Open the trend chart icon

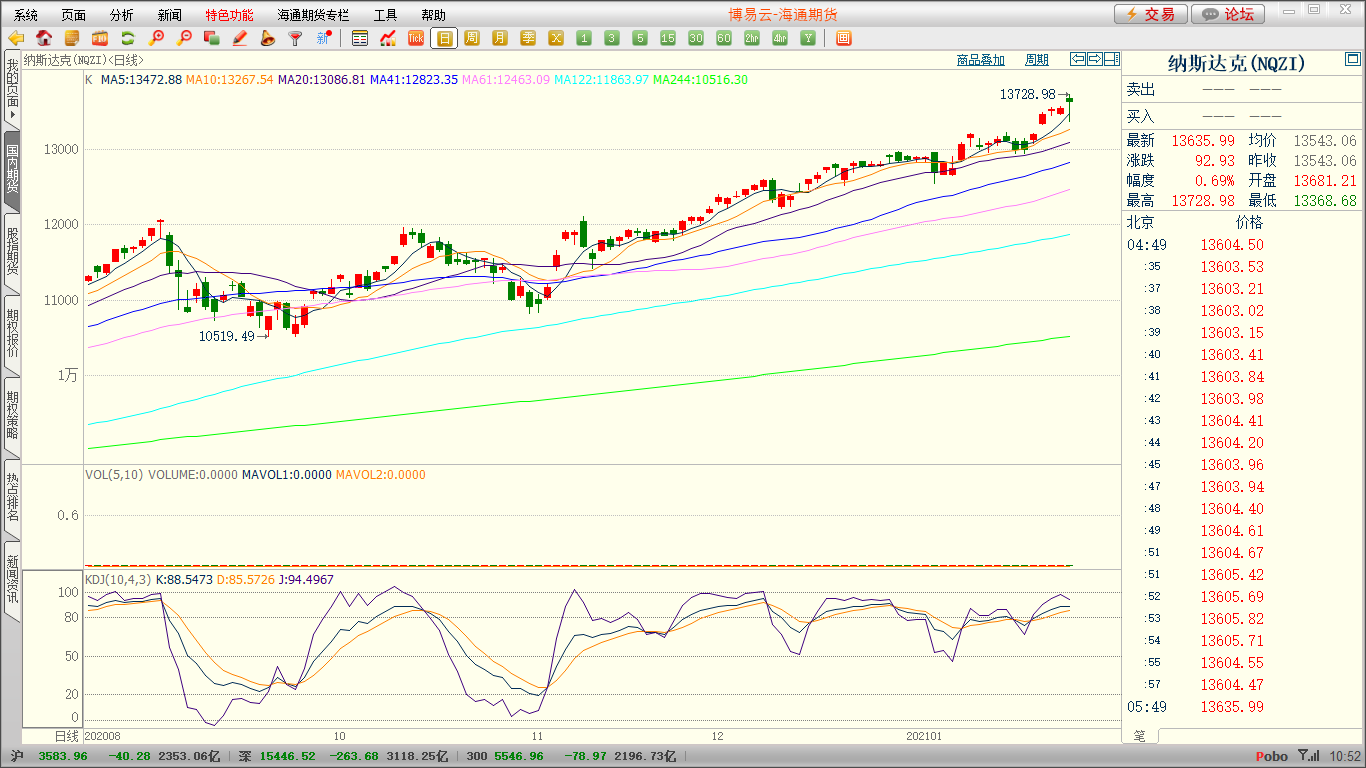point(388,38)
